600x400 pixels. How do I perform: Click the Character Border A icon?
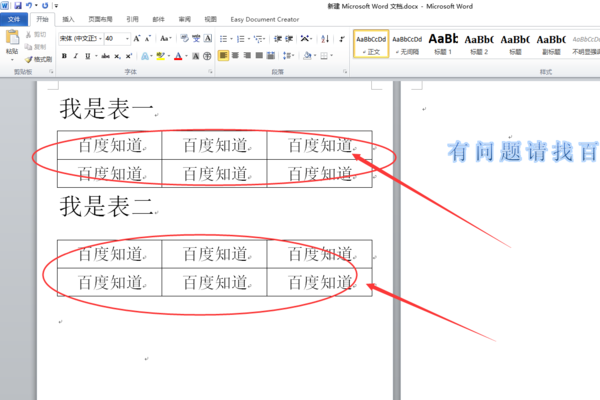pyautogui.click(x=208, y=38)
